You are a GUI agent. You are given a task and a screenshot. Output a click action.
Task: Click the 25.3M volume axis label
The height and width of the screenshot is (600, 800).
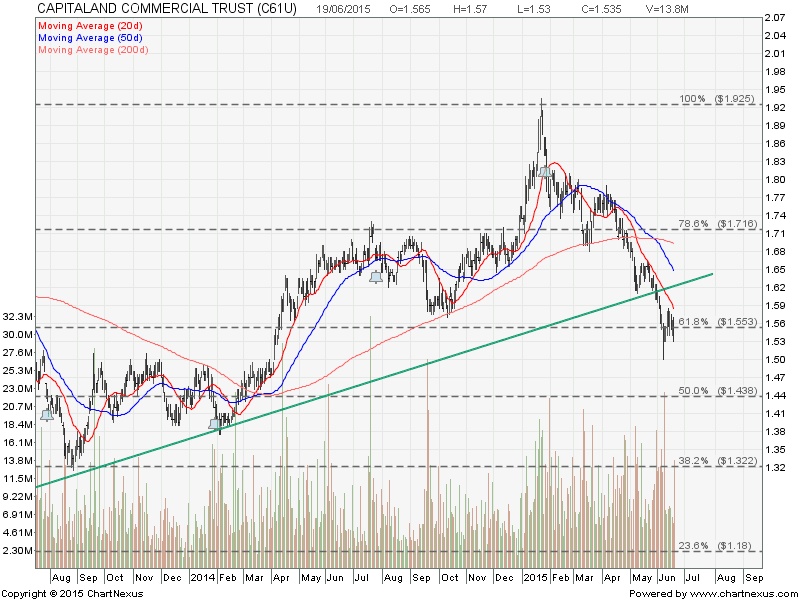(x=18, y=370)
